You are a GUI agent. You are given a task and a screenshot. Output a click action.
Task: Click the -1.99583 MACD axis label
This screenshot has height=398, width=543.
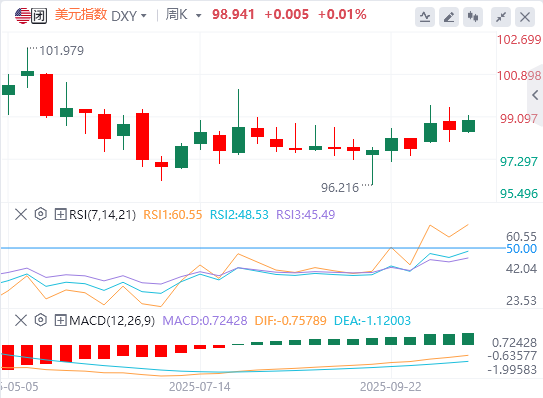click(512, 370)
